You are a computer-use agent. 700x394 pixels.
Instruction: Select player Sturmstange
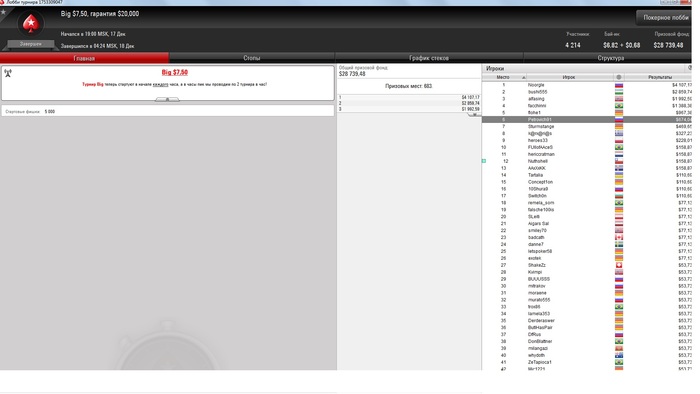coord(541,126)
